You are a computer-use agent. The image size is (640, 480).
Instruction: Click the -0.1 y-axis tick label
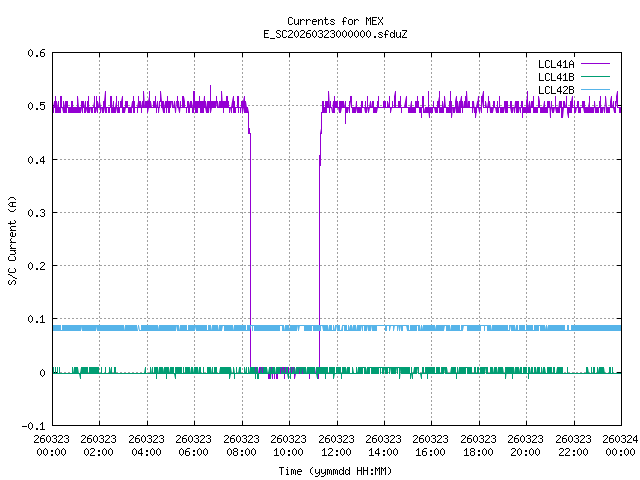(33, 426)
